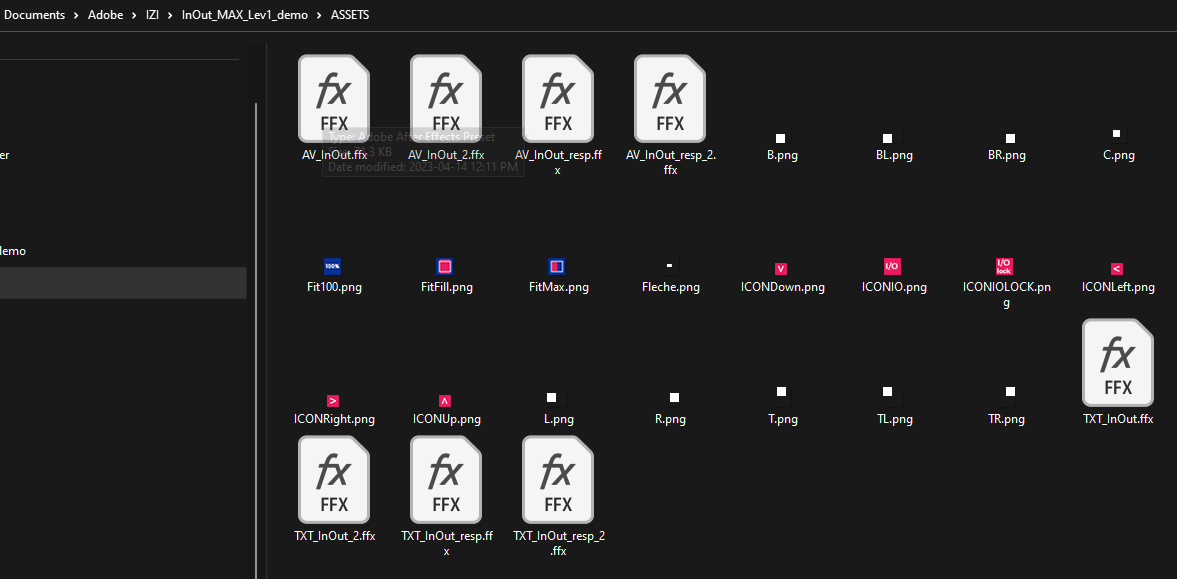Click the Fit100.png file name label
Image resolution: width=1177 pixels, height=579 pixels.
pyautogui.click(x=334, y=287)
